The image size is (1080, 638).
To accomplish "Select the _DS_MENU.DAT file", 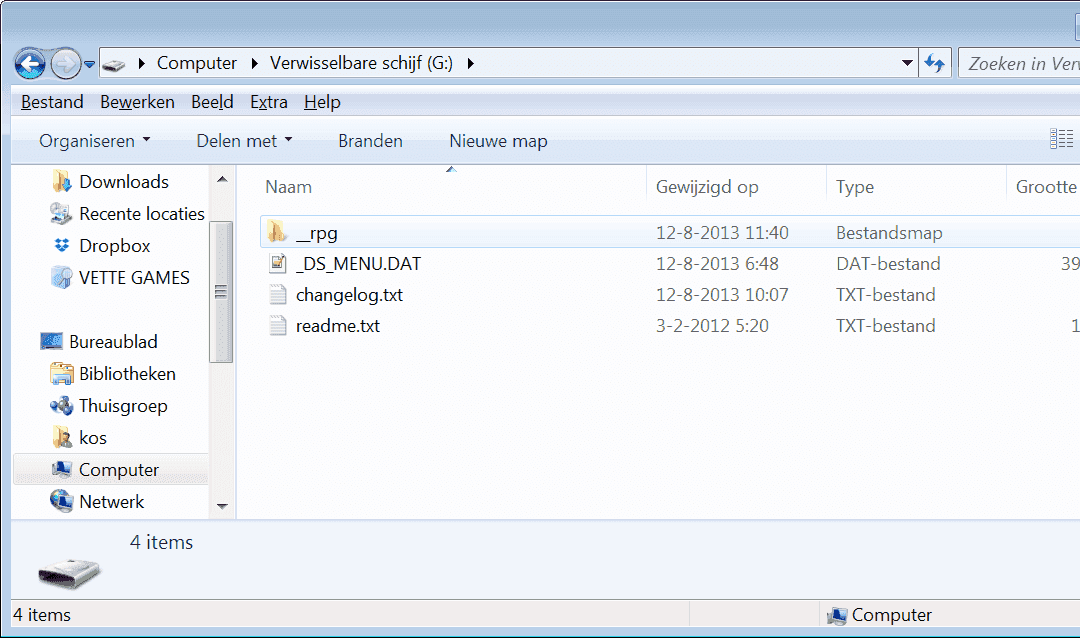I will coord(358,264).
